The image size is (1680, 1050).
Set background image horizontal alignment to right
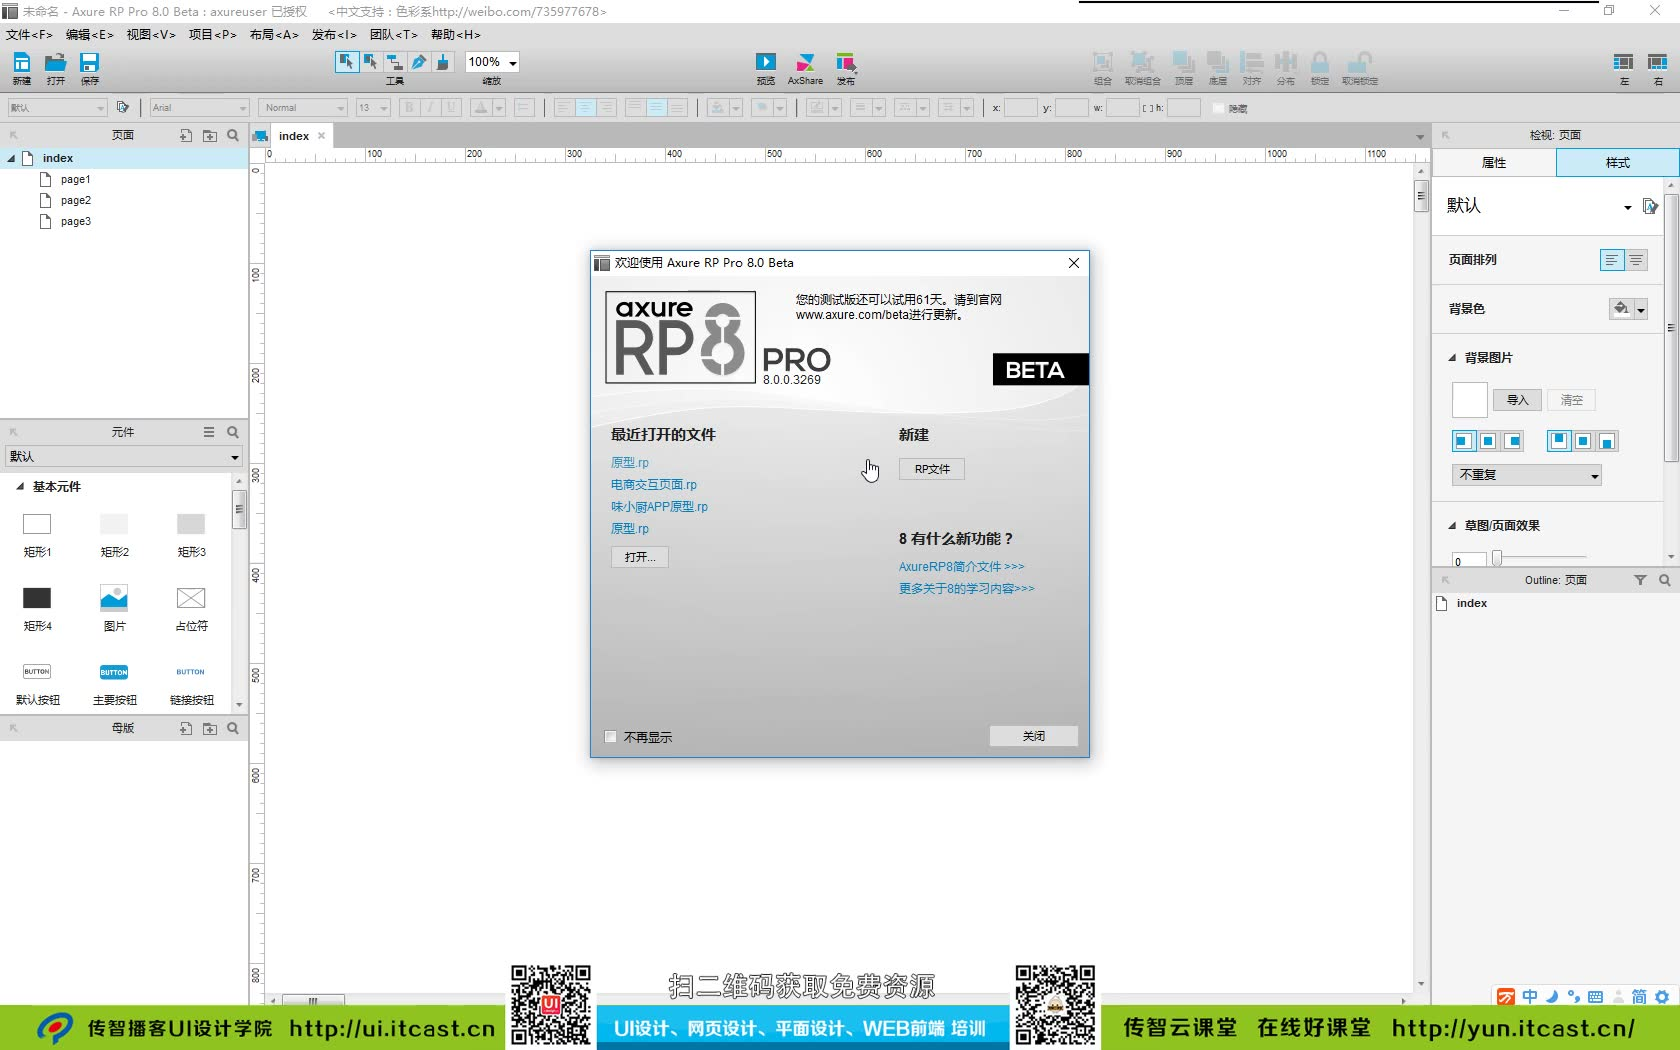click(x=1513, y=441)
